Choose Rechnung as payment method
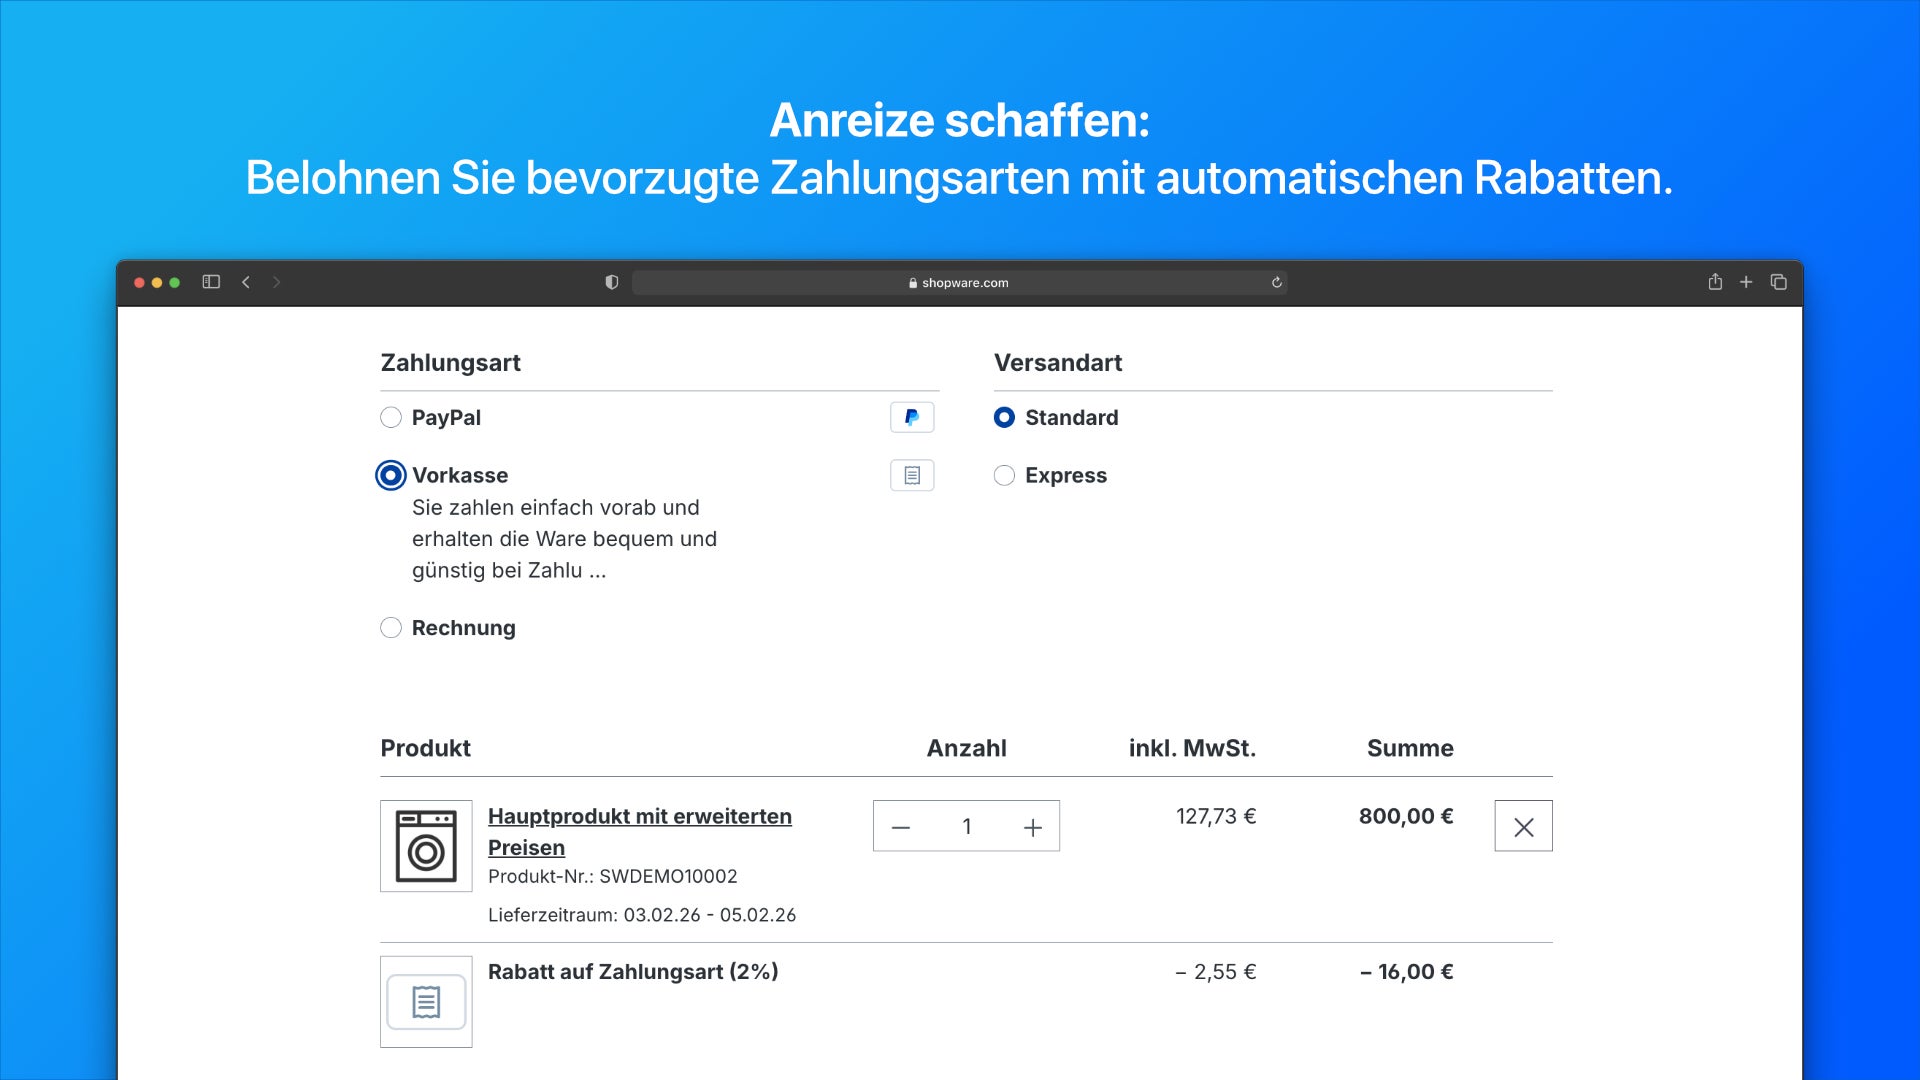Viewport: 1920px width, 1080px height. tap(390, 628)
